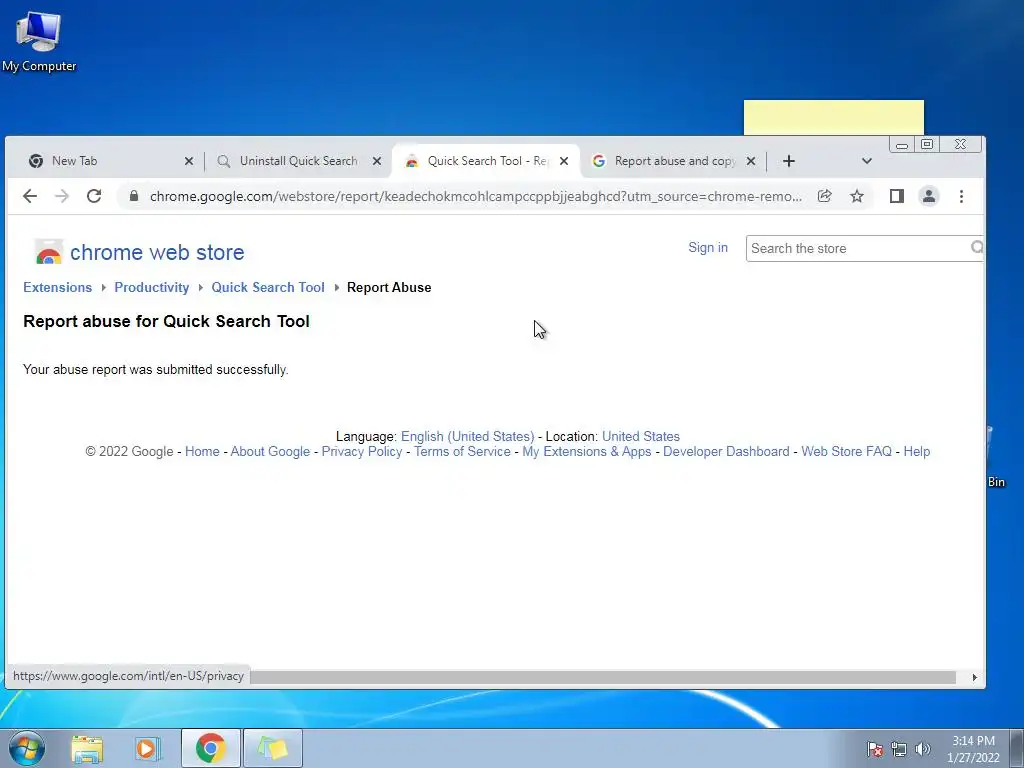Screen dimensions: 1024x768
Task: Open the Home footer link
Action: (x=202, y=451)
